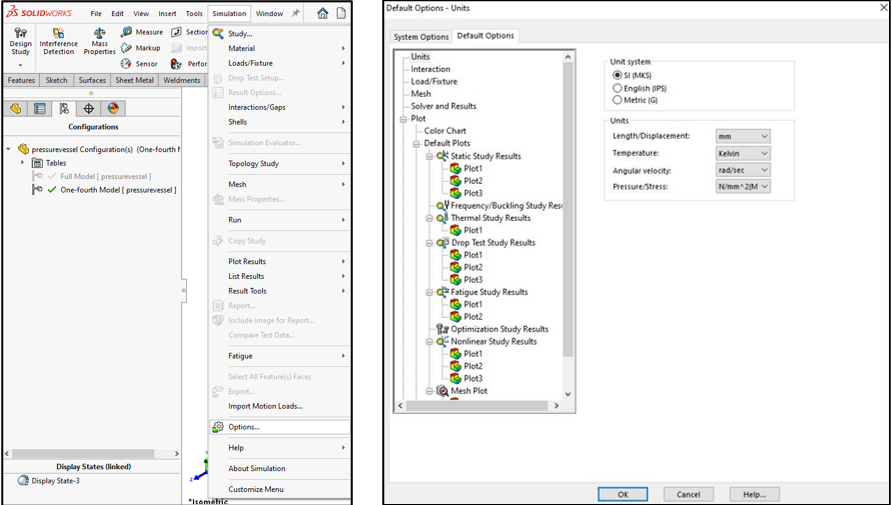Open Length/Displacement units dropdown
Screen dimensions: 892x505
743,136
